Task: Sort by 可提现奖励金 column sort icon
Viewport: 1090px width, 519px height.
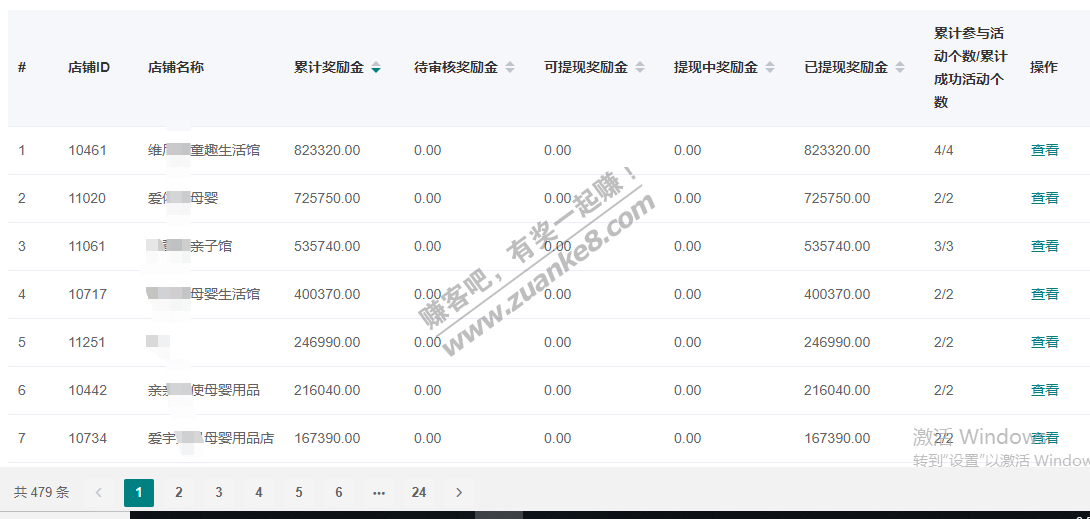Action: pyautogui.click(x=640, y=68)
